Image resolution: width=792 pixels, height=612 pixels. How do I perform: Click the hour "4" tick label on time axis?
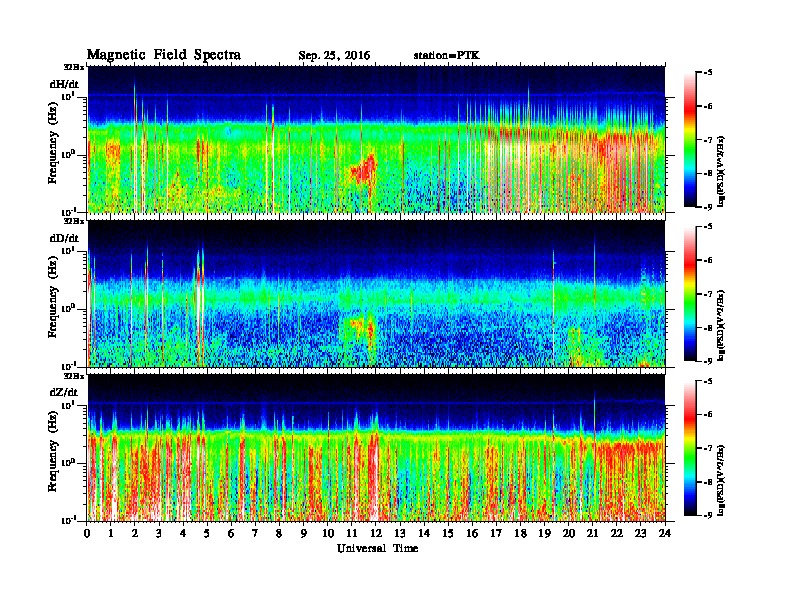[183, 534]
